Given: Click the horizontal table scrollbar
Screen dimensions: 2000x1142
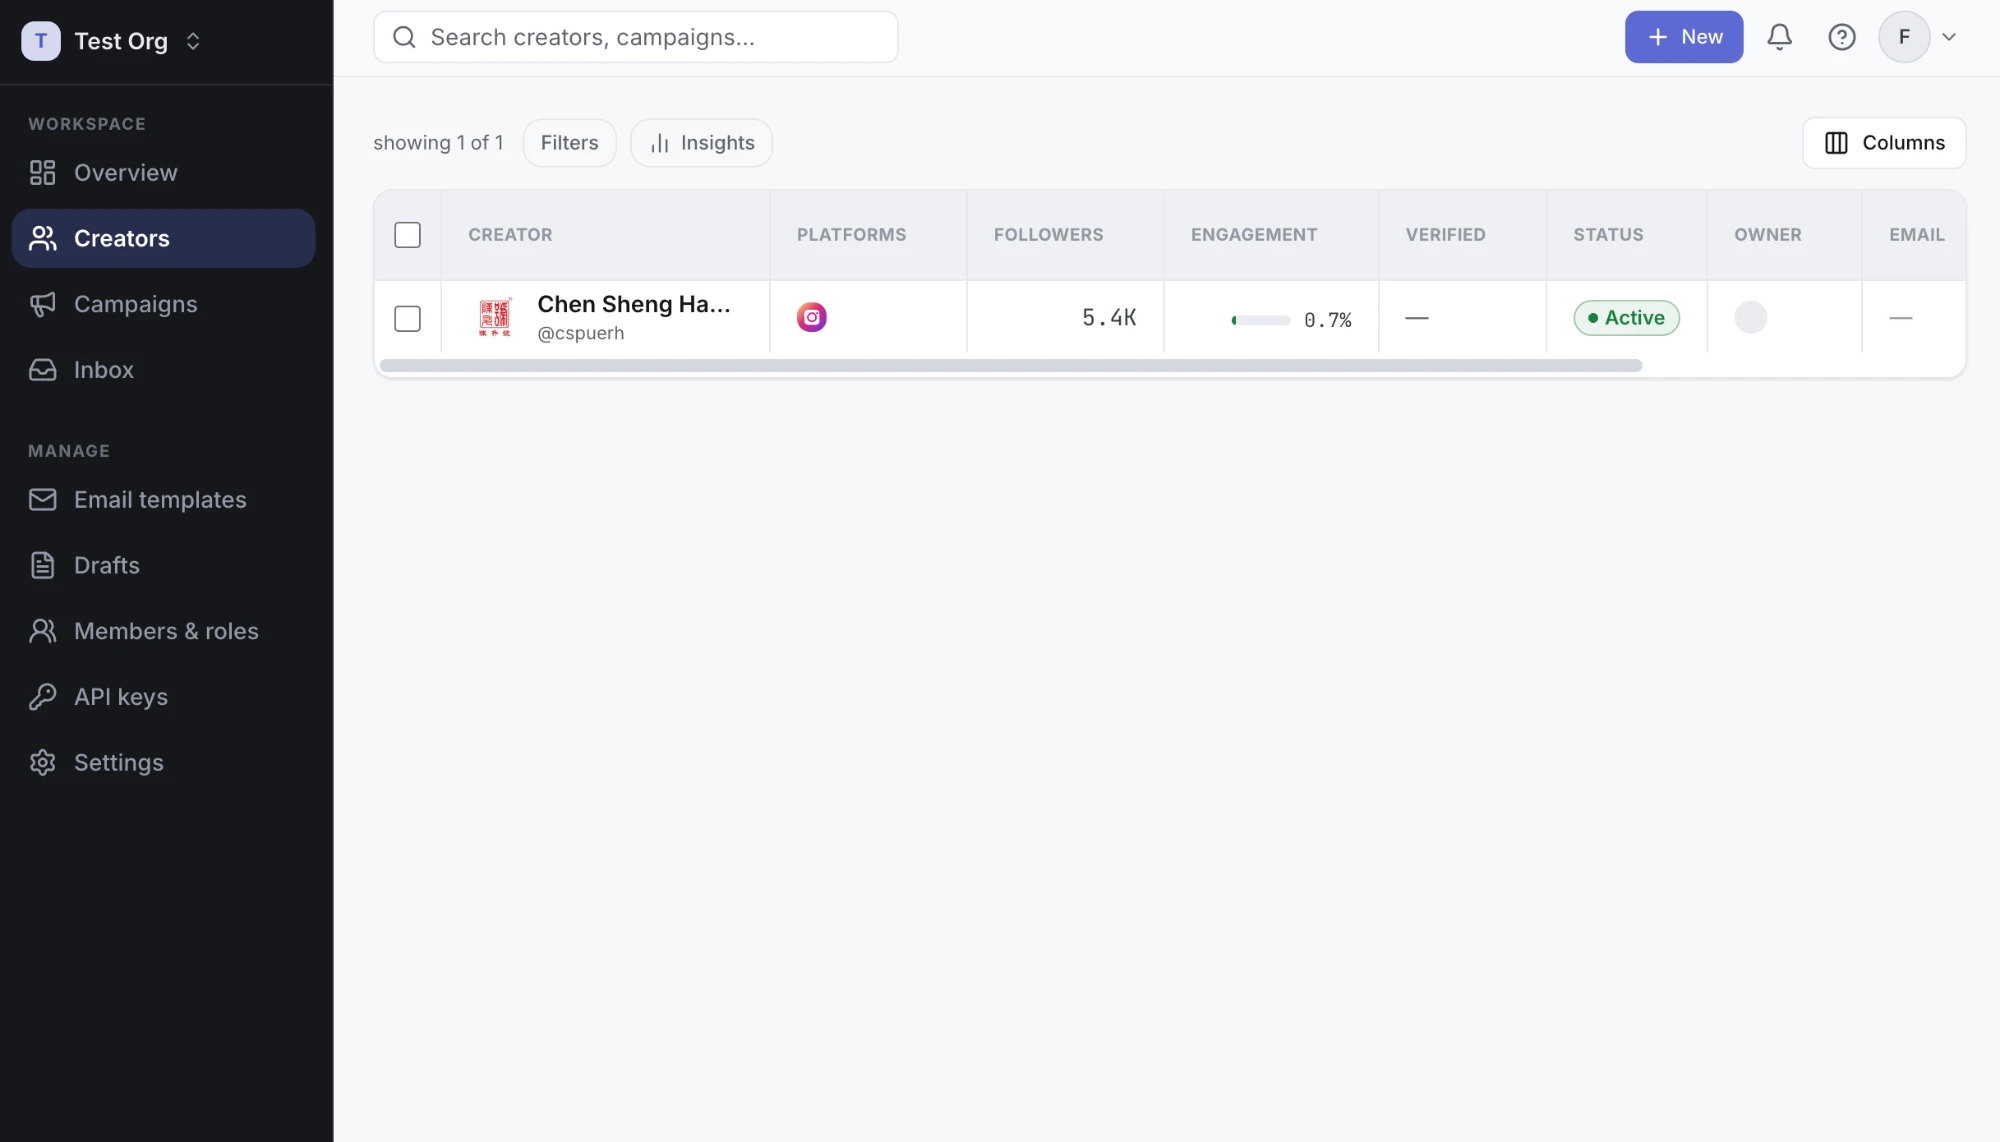Looking at the screenshot, I should tap(1011, 366).
